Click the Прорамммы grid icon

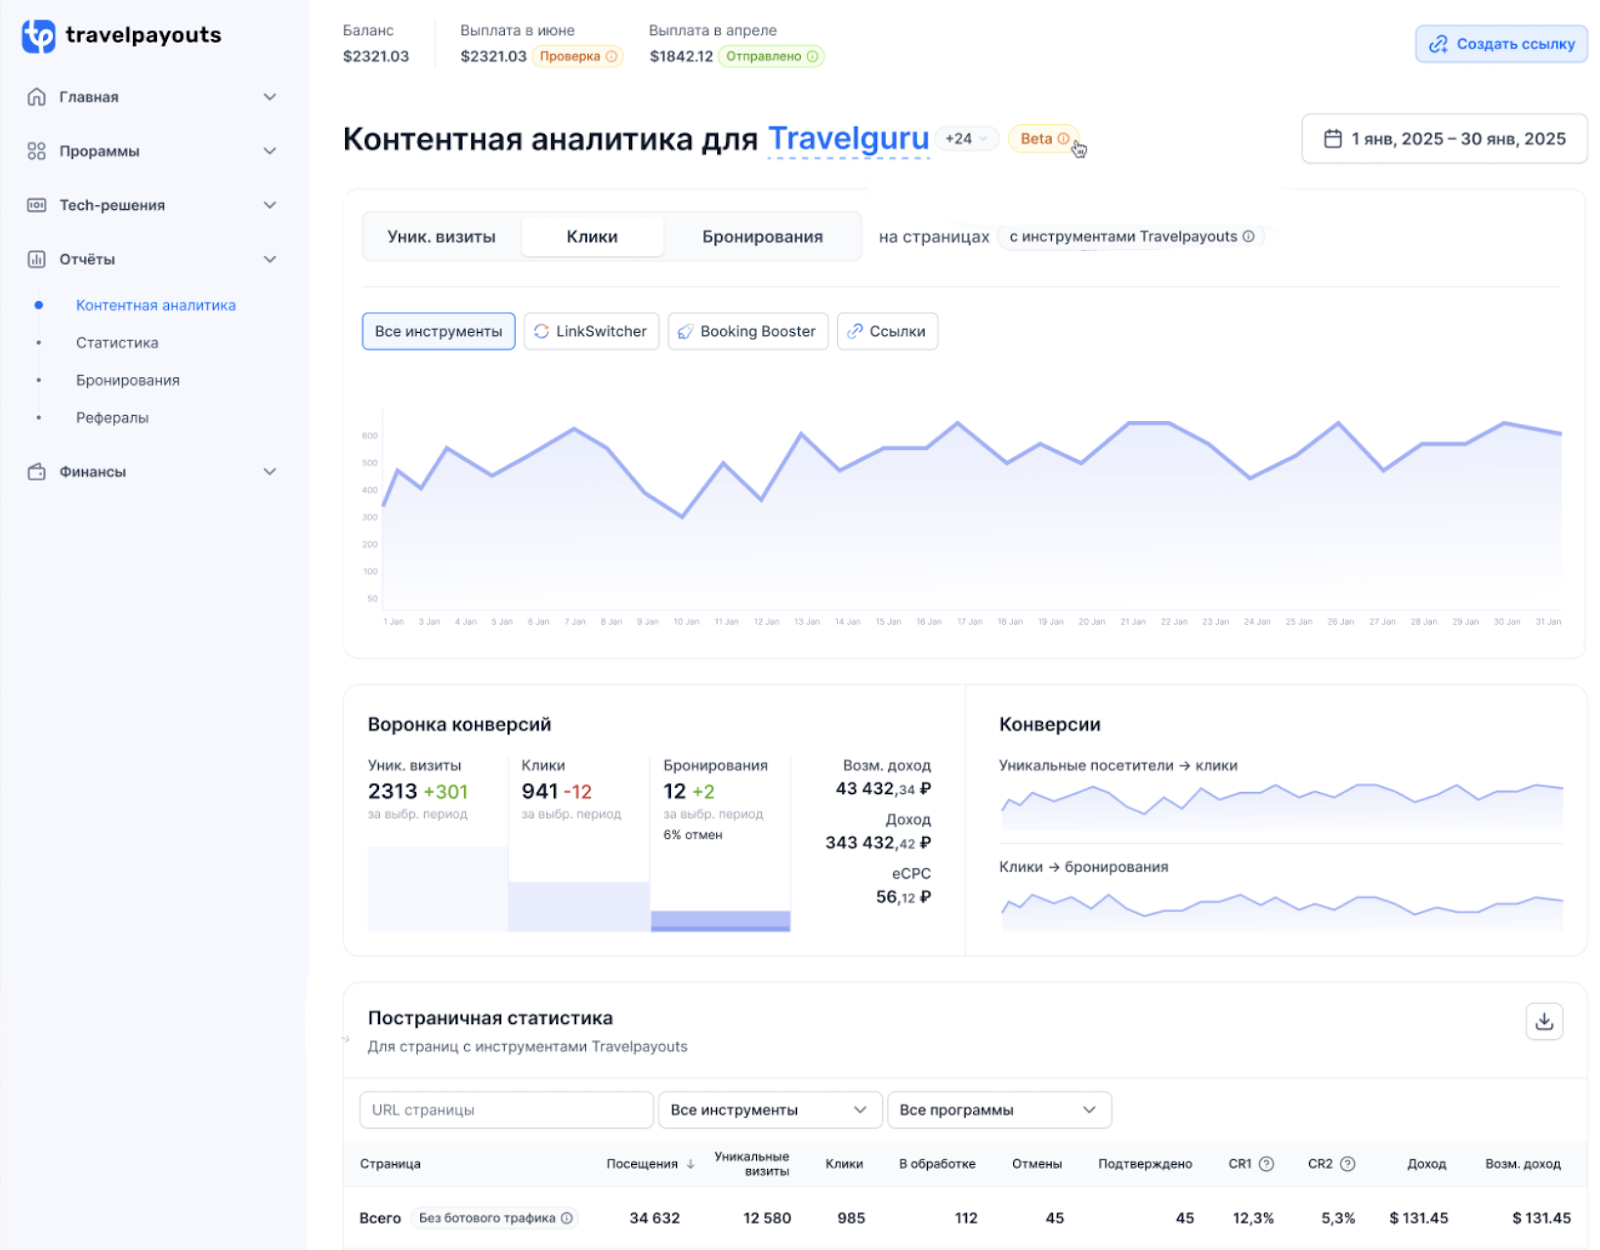click(x=37, y=151)
